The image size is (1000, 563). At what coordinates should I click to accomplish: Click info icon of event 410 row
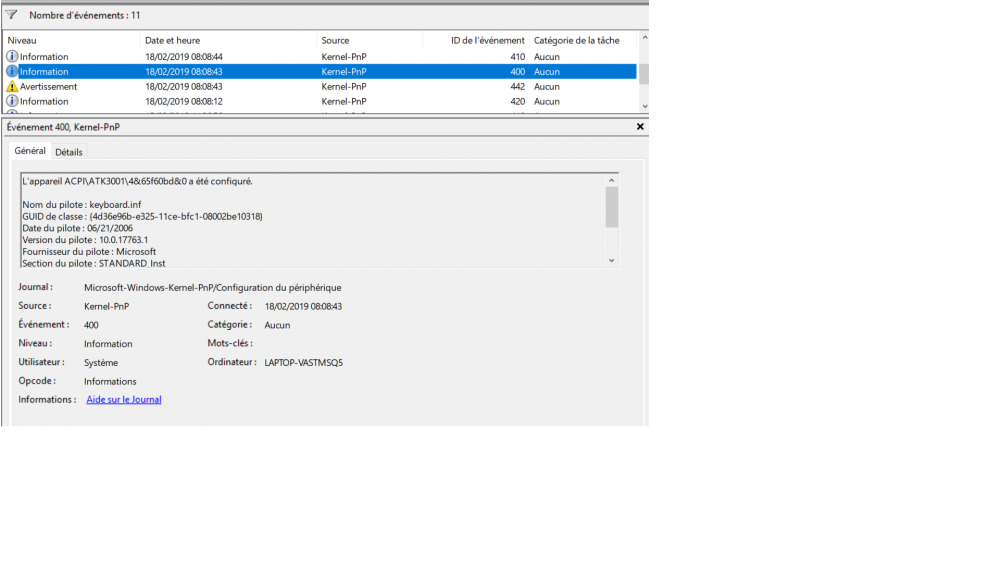tap(12, 57)
